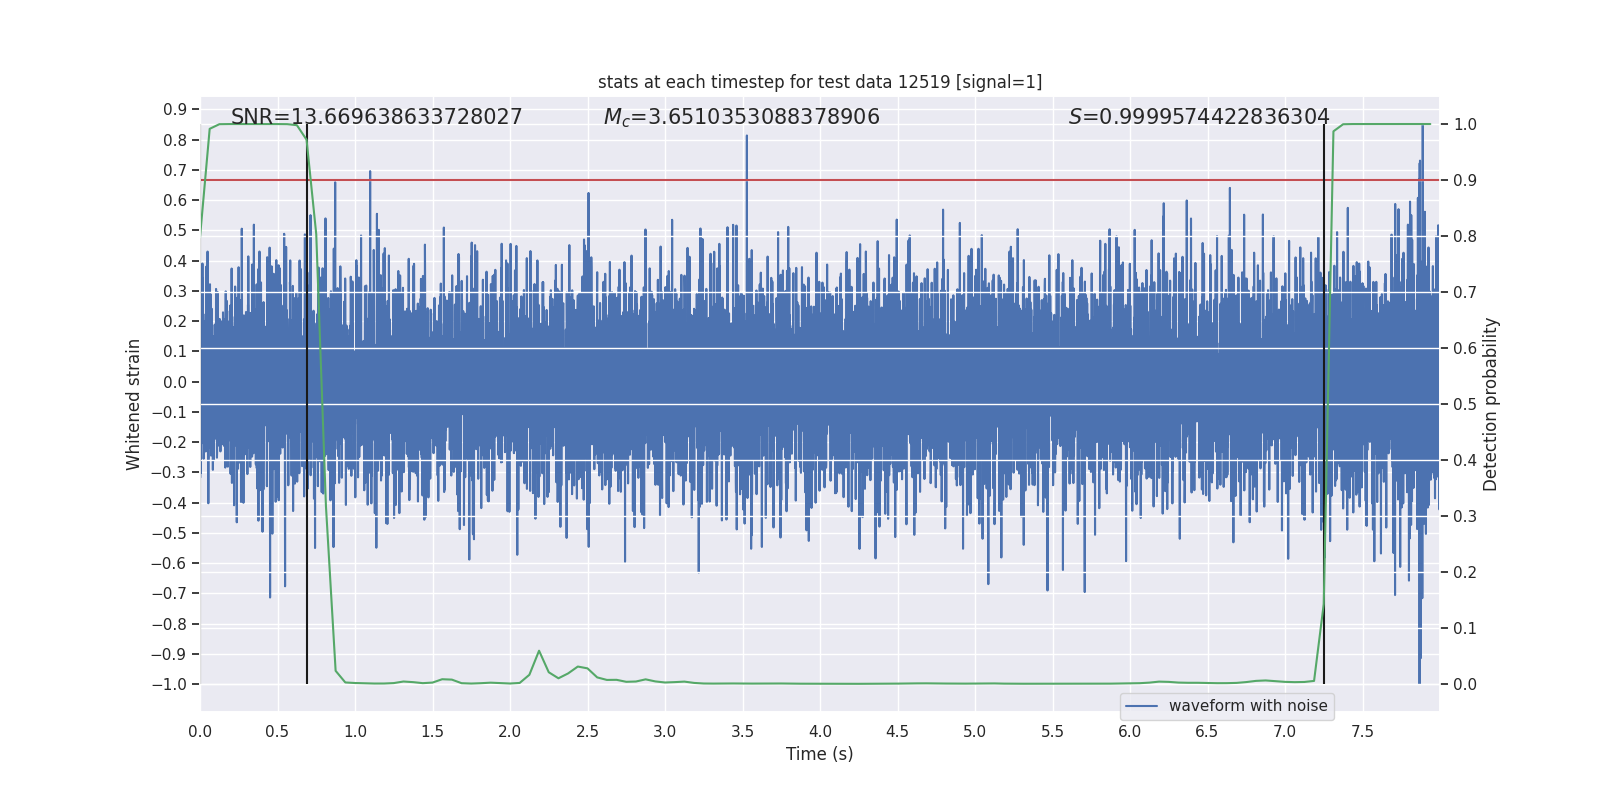Select the 'Whitened strain' y-axis label

coord(134,404)
